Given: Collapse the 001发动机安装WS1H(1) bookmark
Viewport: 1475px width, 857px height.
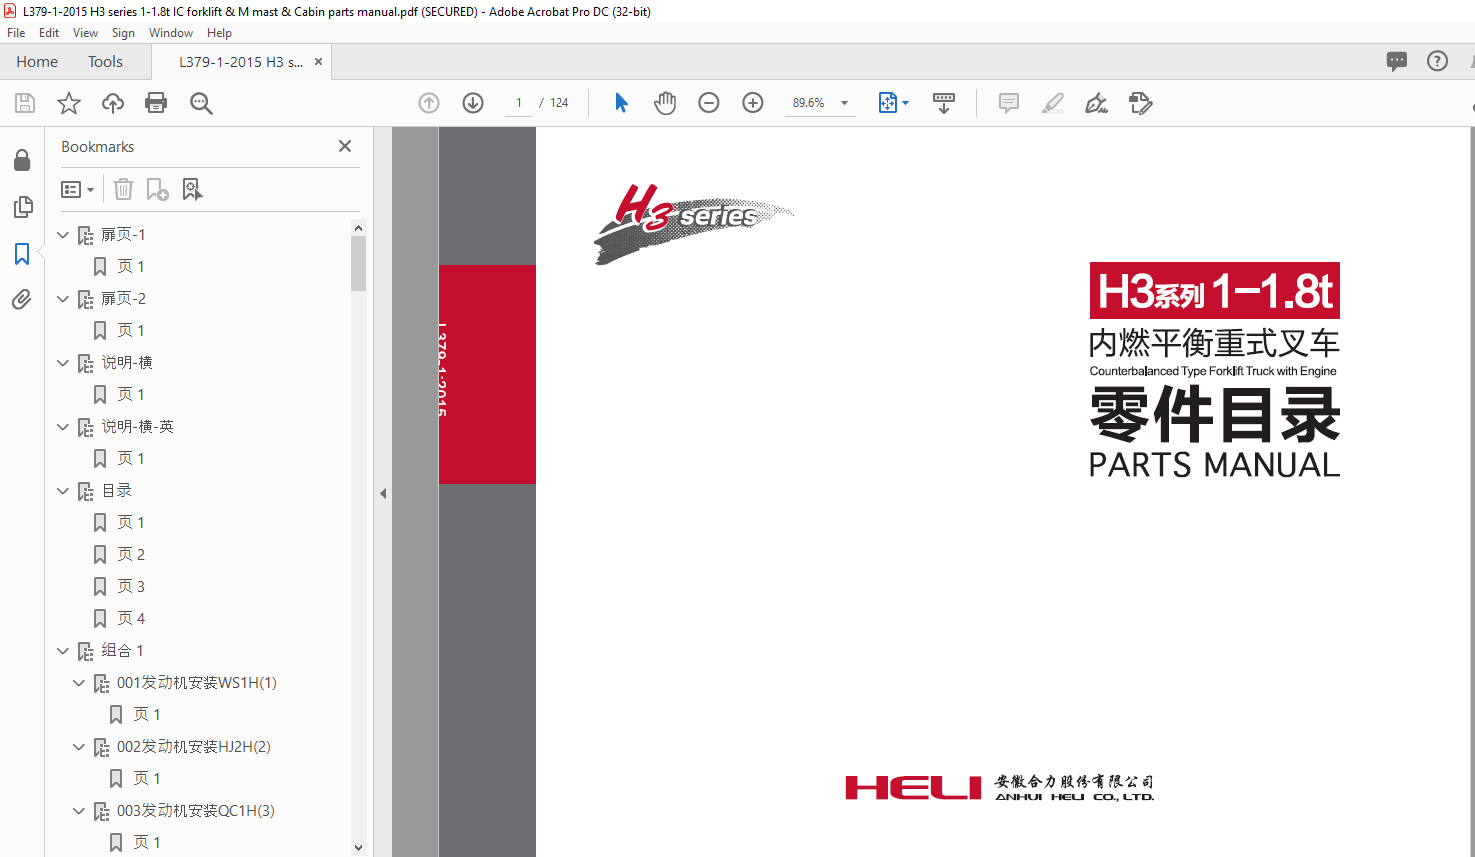Looking at the screenshot, I should [x=79, y=683].
